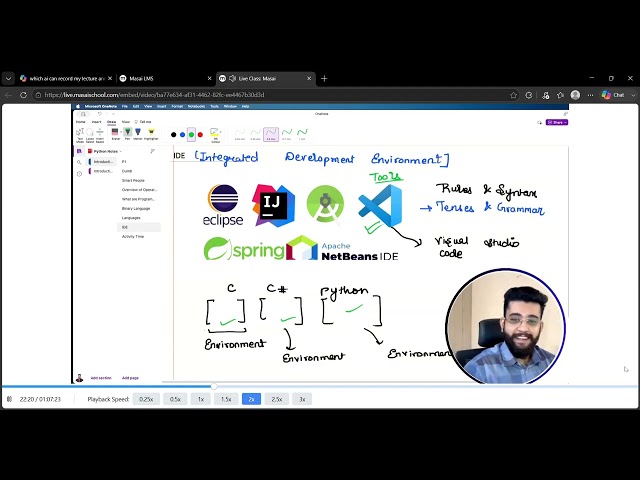
Task: Switch to the Masai LMS tab
Action: (x=165, y=78)
